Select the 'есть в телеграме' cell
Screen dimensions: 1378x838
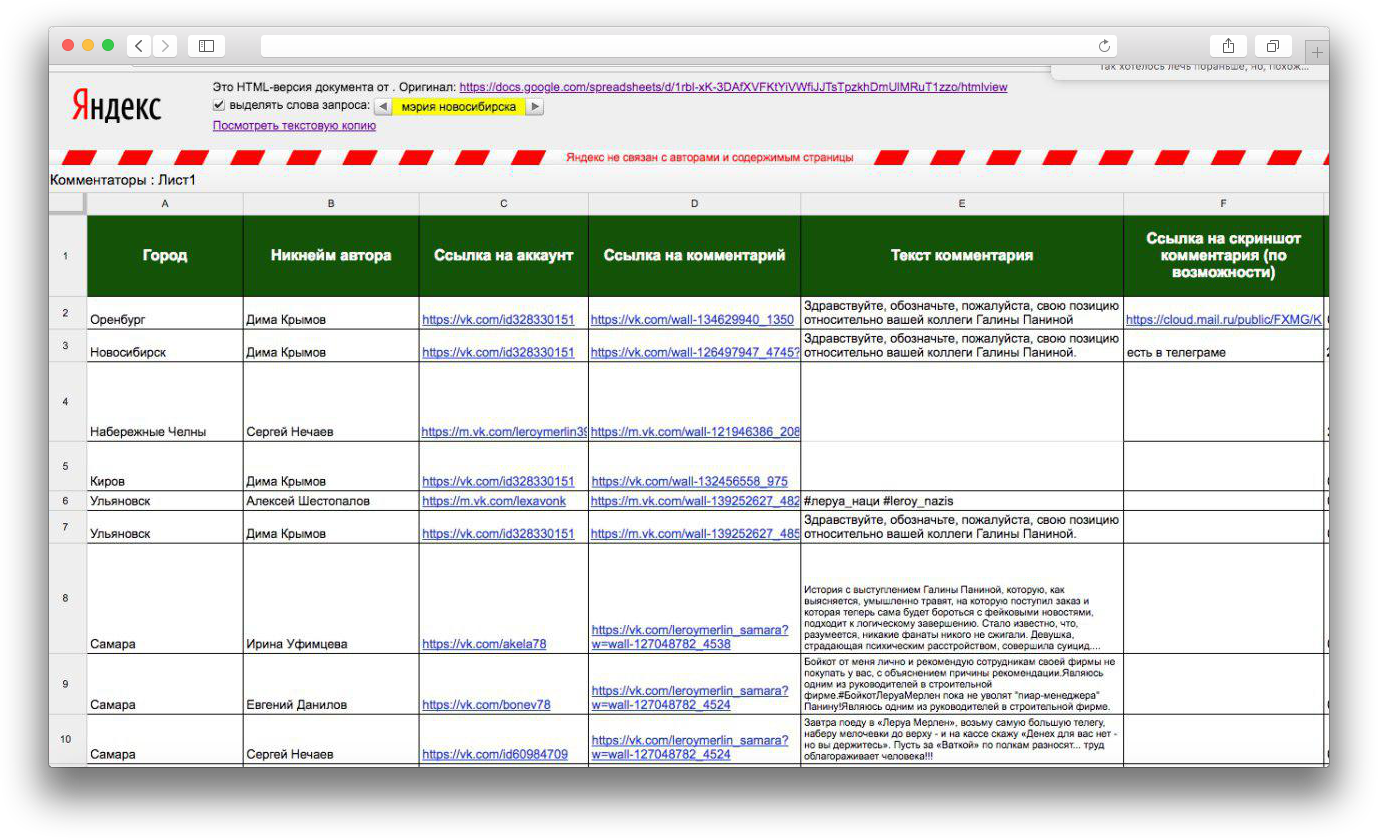pos(1223,345)
